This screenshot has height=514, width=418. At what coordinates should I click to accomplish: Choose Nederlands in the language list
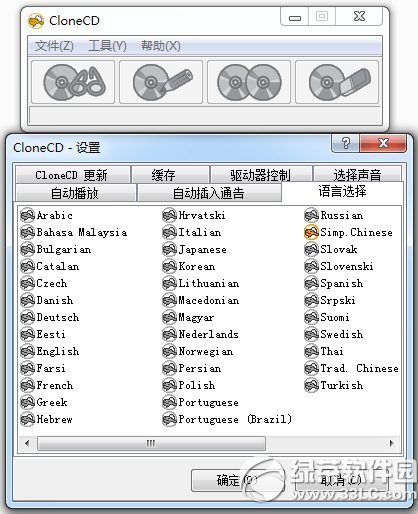point(208,334)
